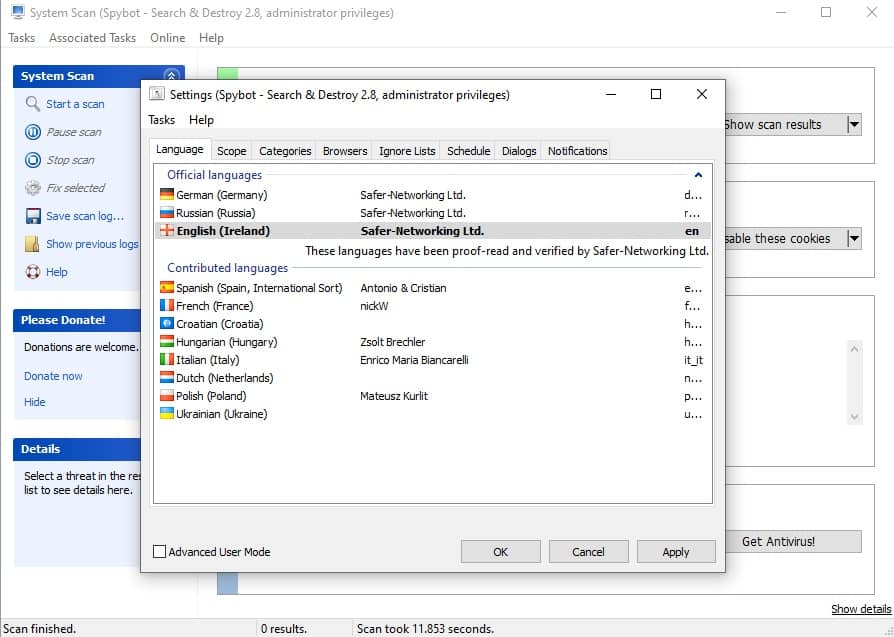
Task: Click the English (Ireland) flag icon
Action: click(166, 230)
